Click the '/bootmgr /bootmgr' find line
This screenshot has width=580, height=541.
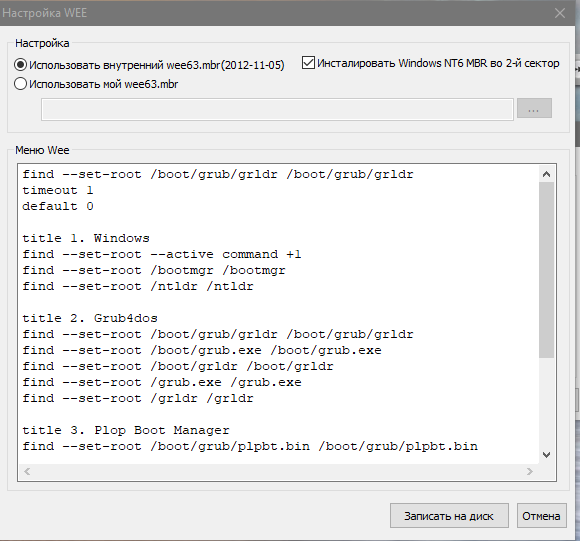154,270
